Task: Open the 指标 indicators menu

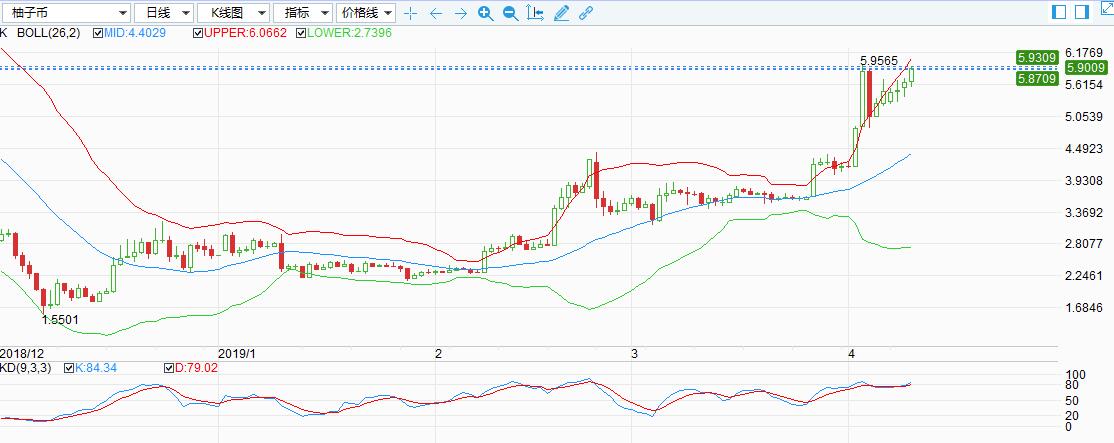Action: (302, 13)
